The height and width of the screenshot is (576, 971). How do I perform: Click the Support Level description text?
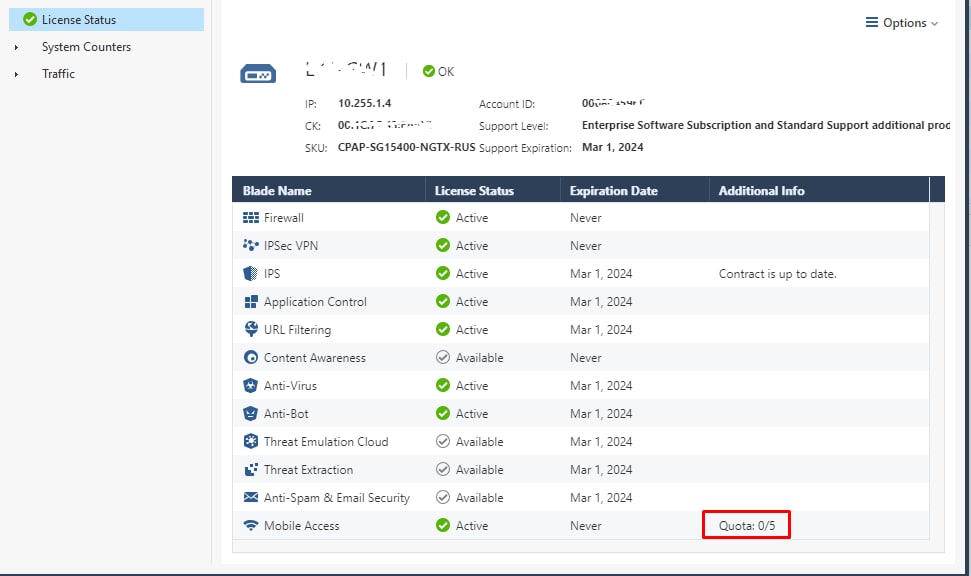pyautogui.click(x=766, y=125)
